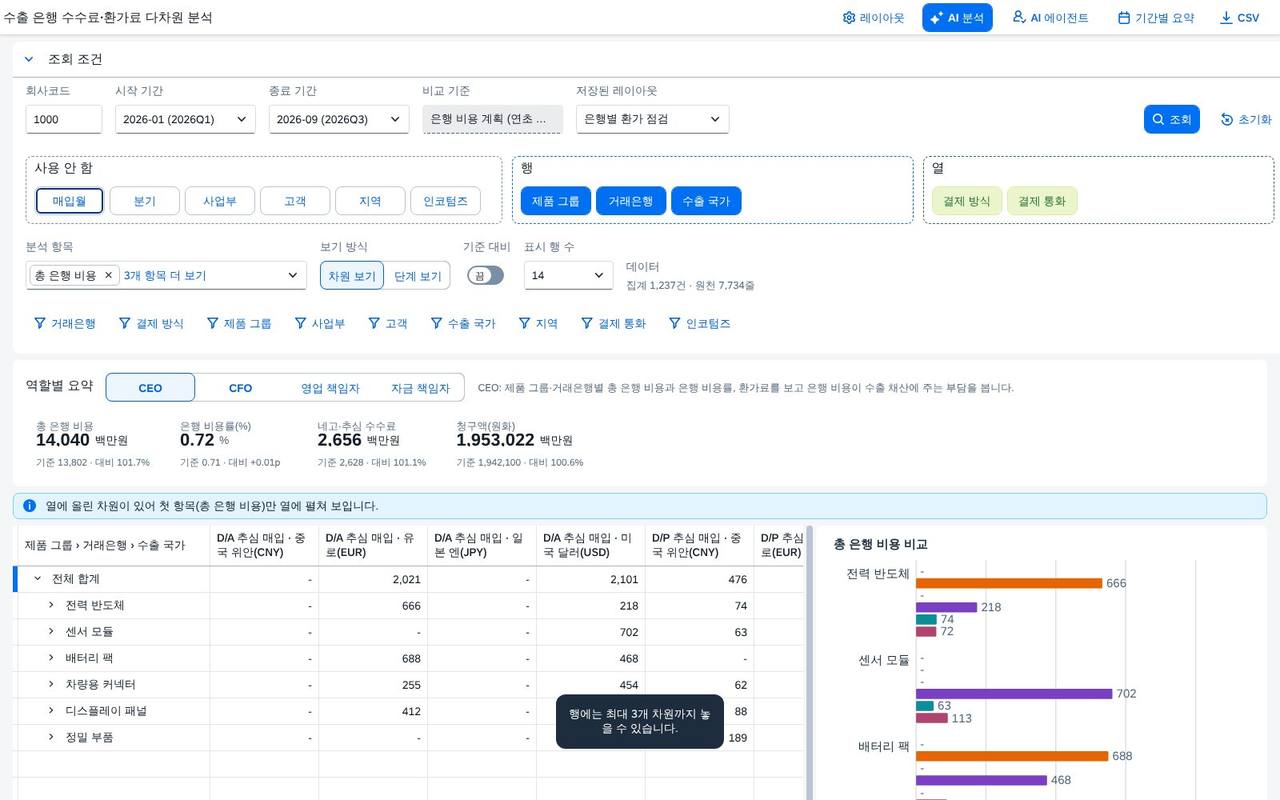Open the 결제 통화 funnel filter
This screenshot has width=1280, height=800.
[613, 324]
